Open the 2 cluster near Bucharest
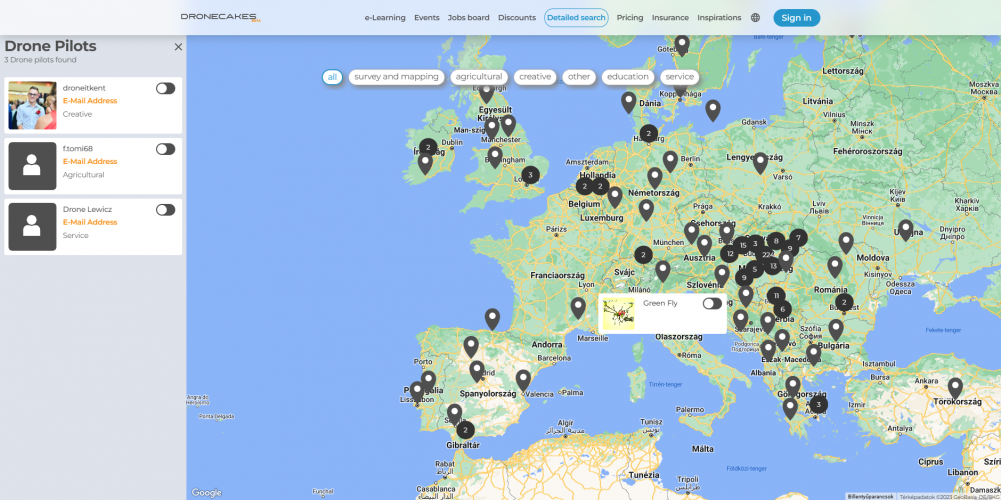The width and height of the screenshot is (1001, 500). 844,302
